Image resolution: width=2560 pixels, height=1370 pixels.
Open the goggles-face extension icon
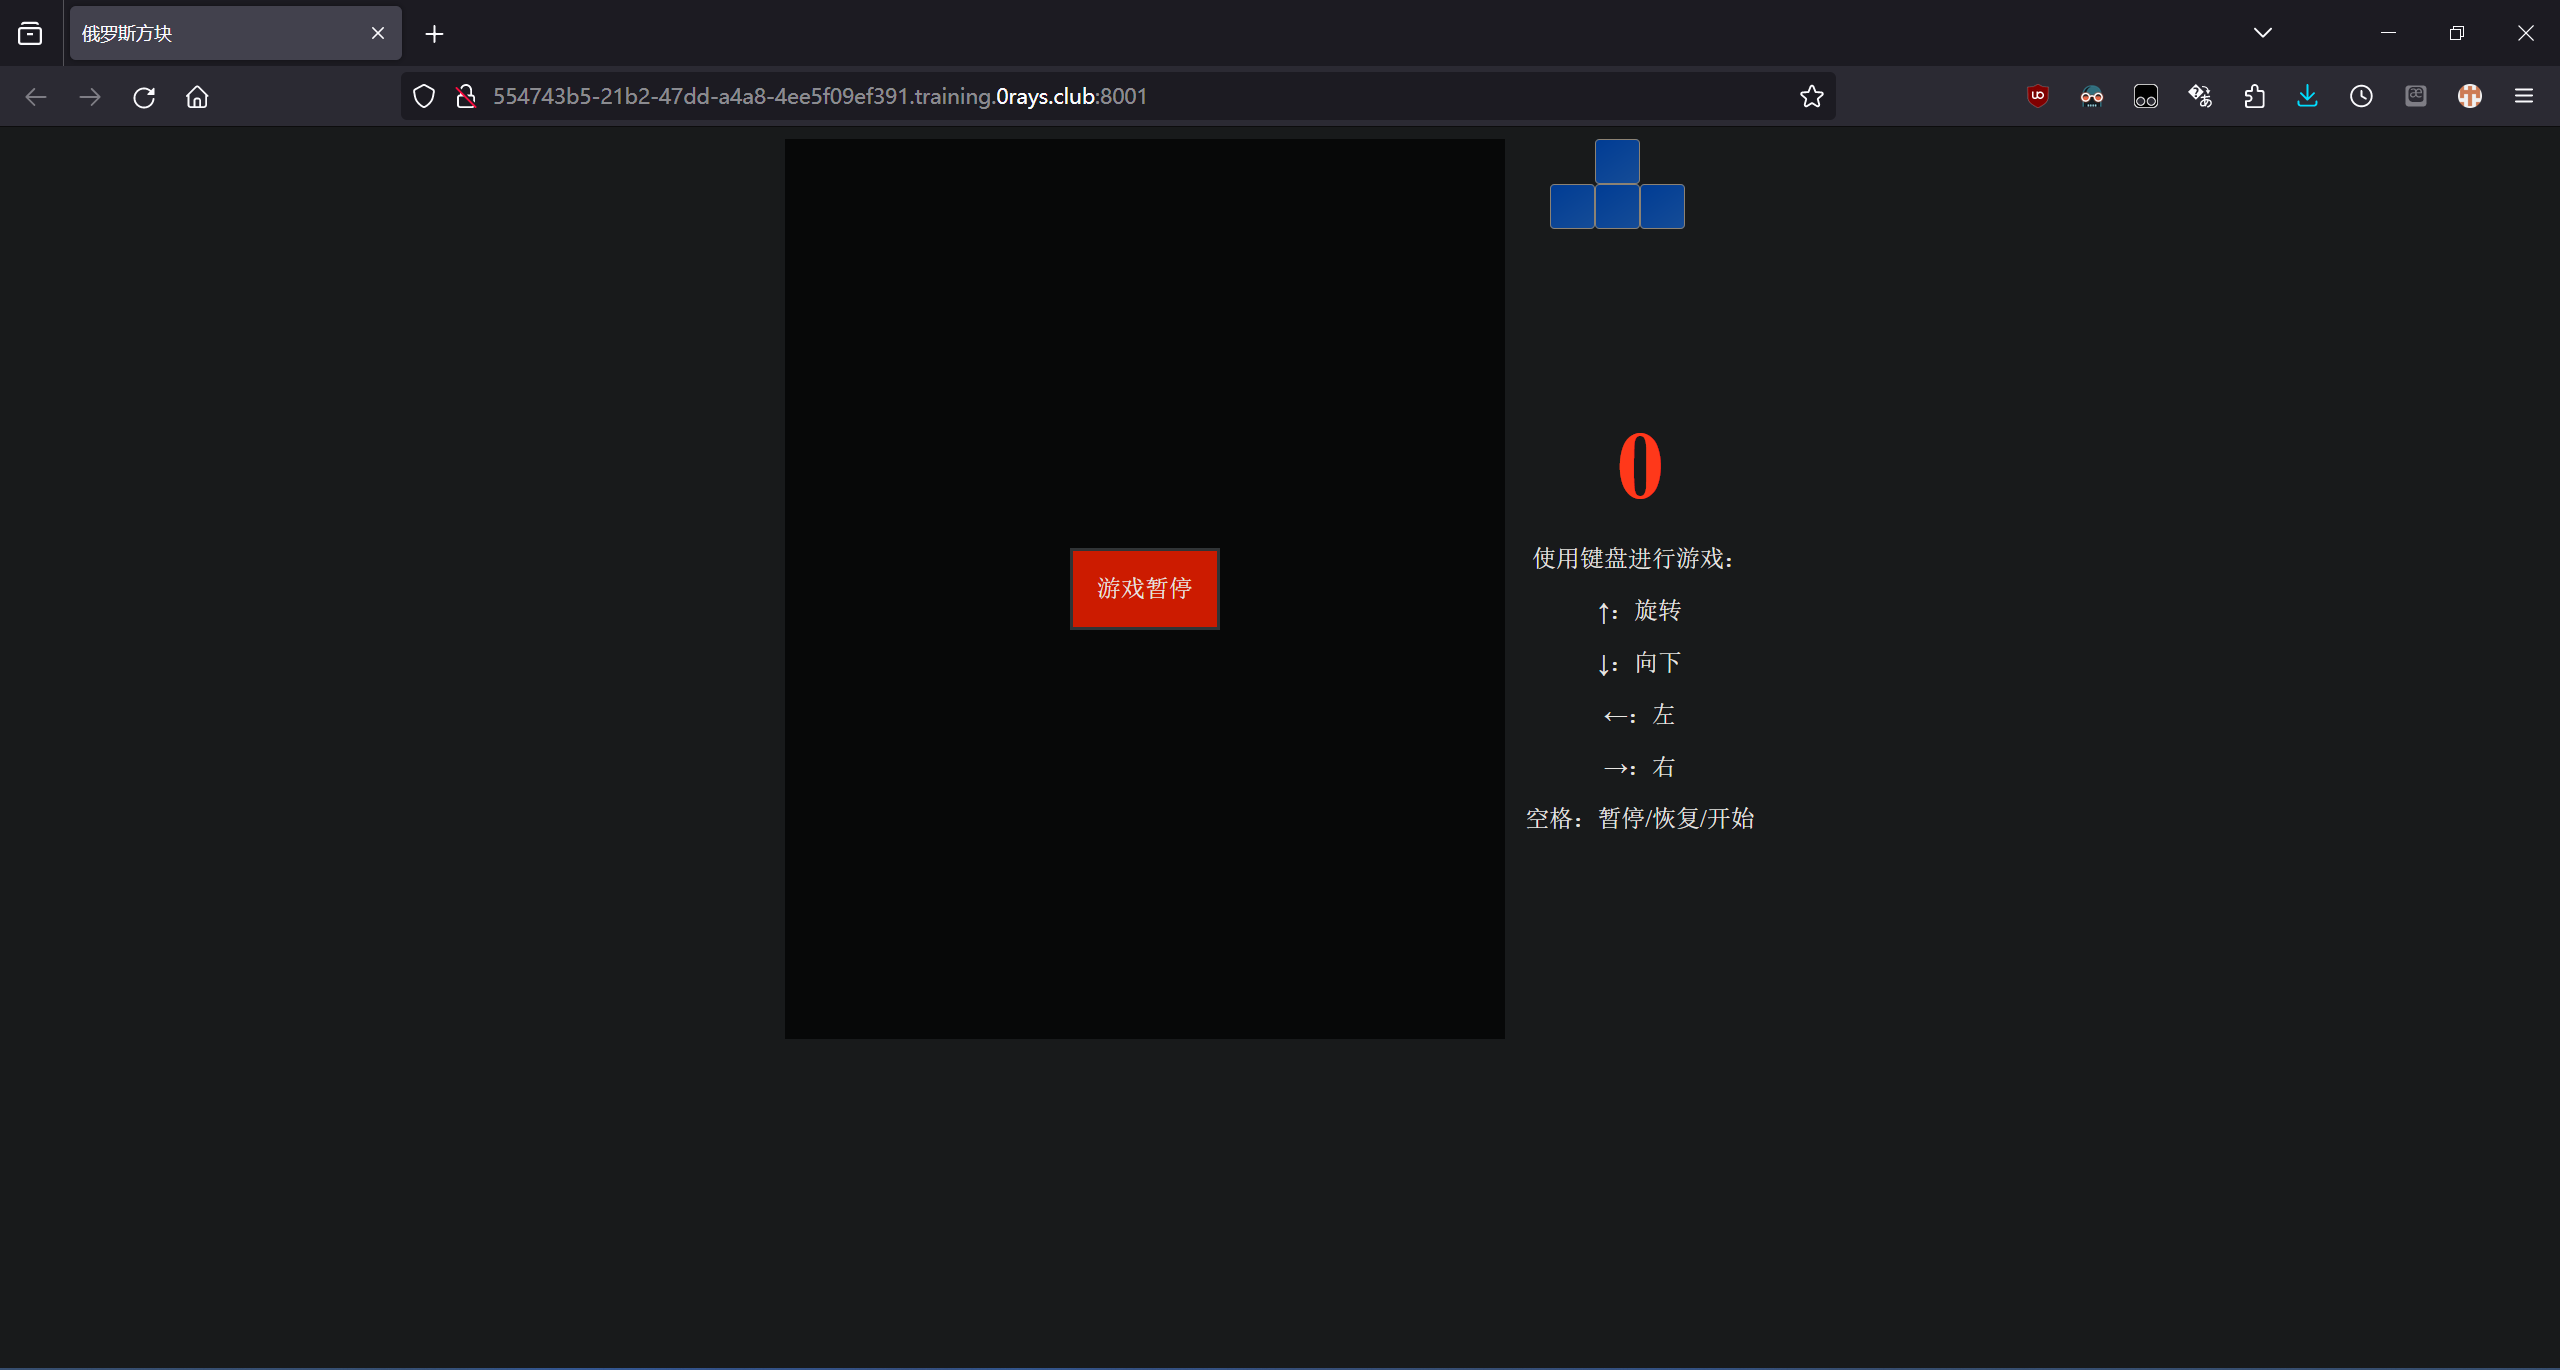click(2092, 96)
